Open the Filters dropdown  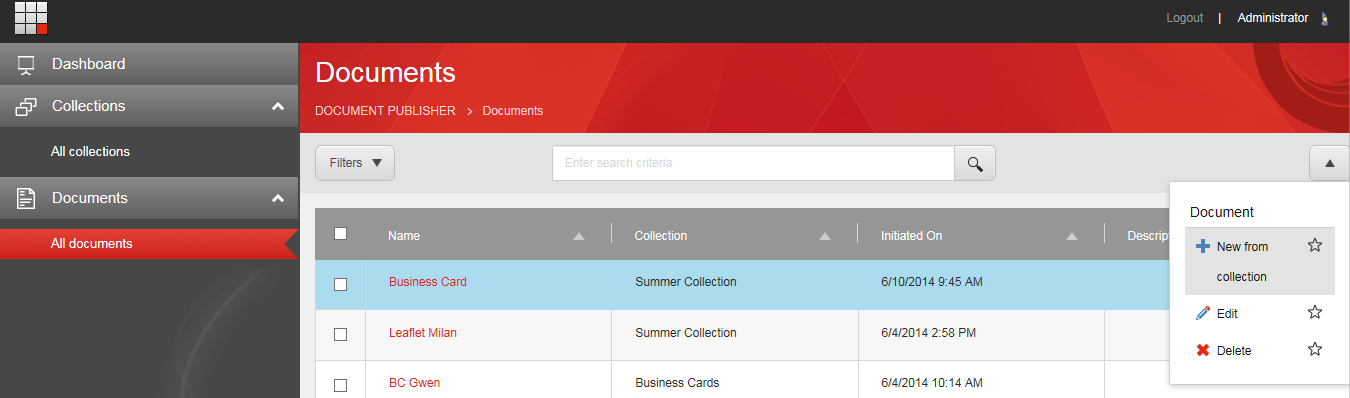pos(355,163)
